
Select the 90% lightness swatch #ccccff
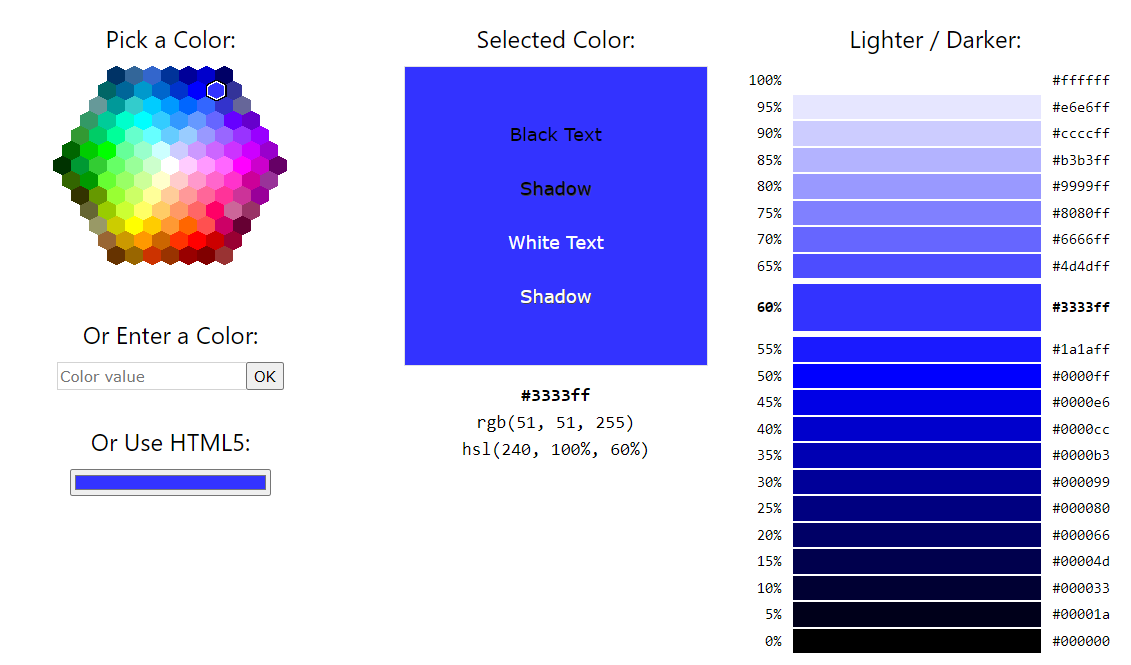coord(916,133)
